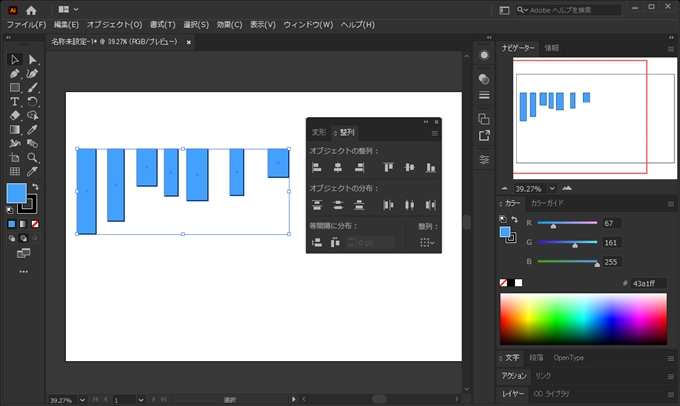Image resolution: width=680 pixels, height=406 pixels.
Task: Click horizontal distribute left icon
Action: [x=388, y=205]
